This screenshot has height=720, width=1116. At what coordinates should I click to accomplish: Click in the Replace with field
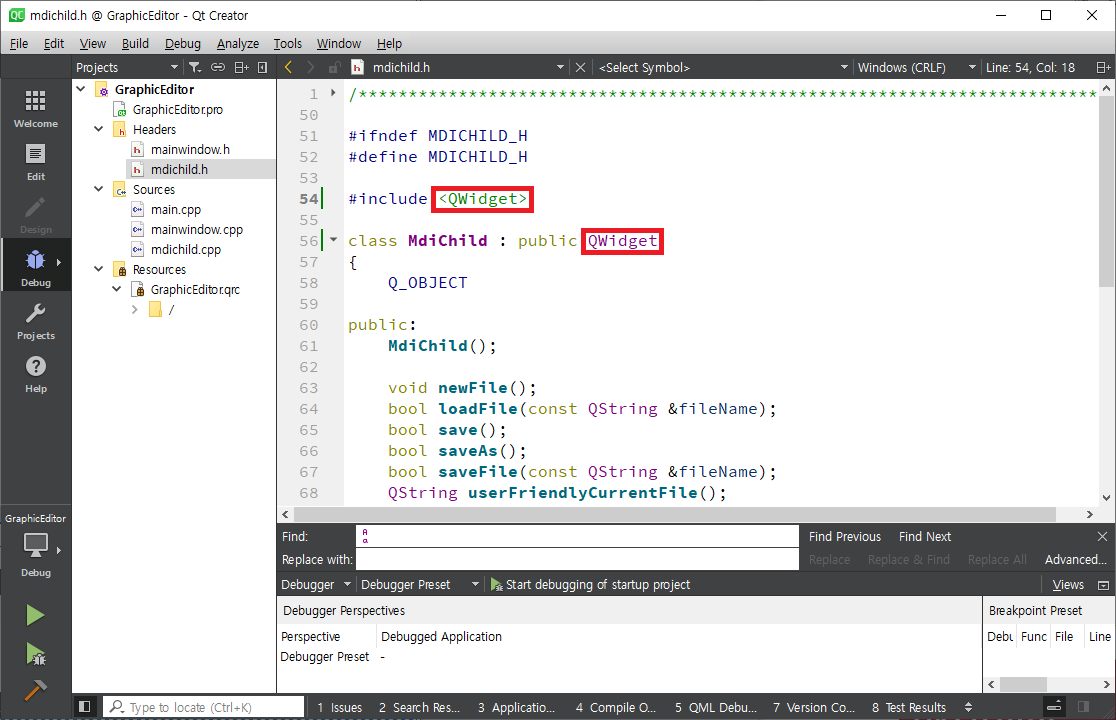(577, 559)
